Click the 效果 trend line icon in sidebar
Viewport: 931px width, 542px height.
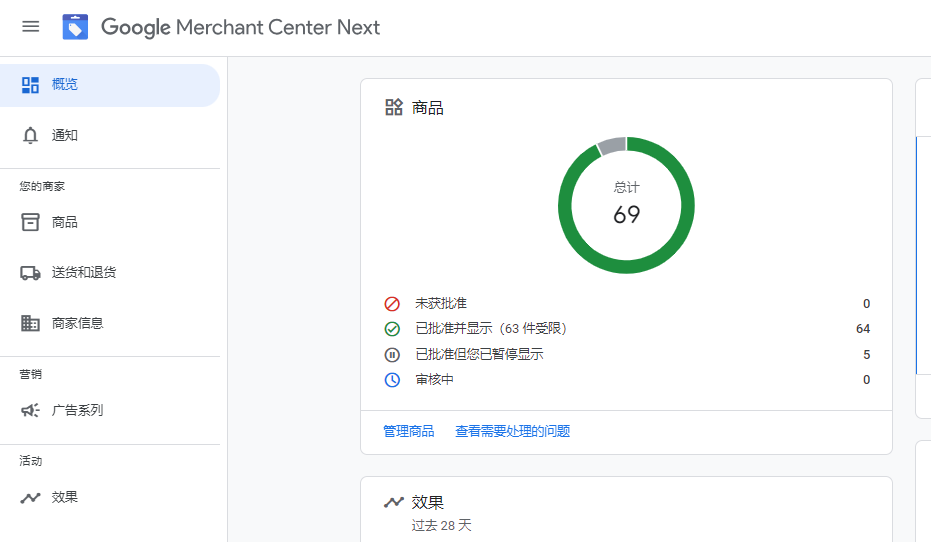click(x=31, y=497)
